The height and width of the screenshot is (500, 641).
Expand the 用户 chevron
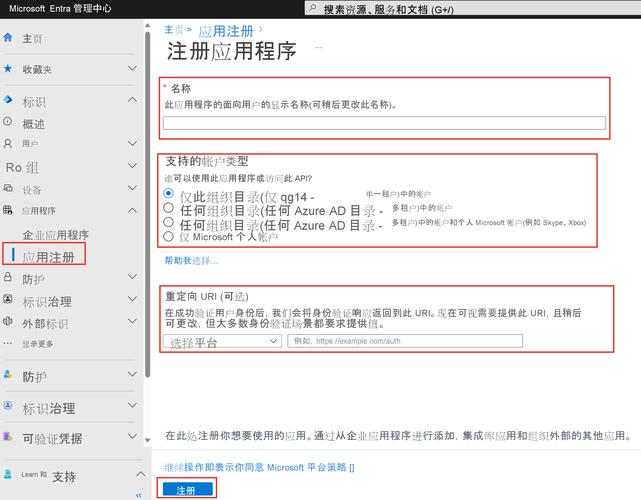tap(132, 143)
